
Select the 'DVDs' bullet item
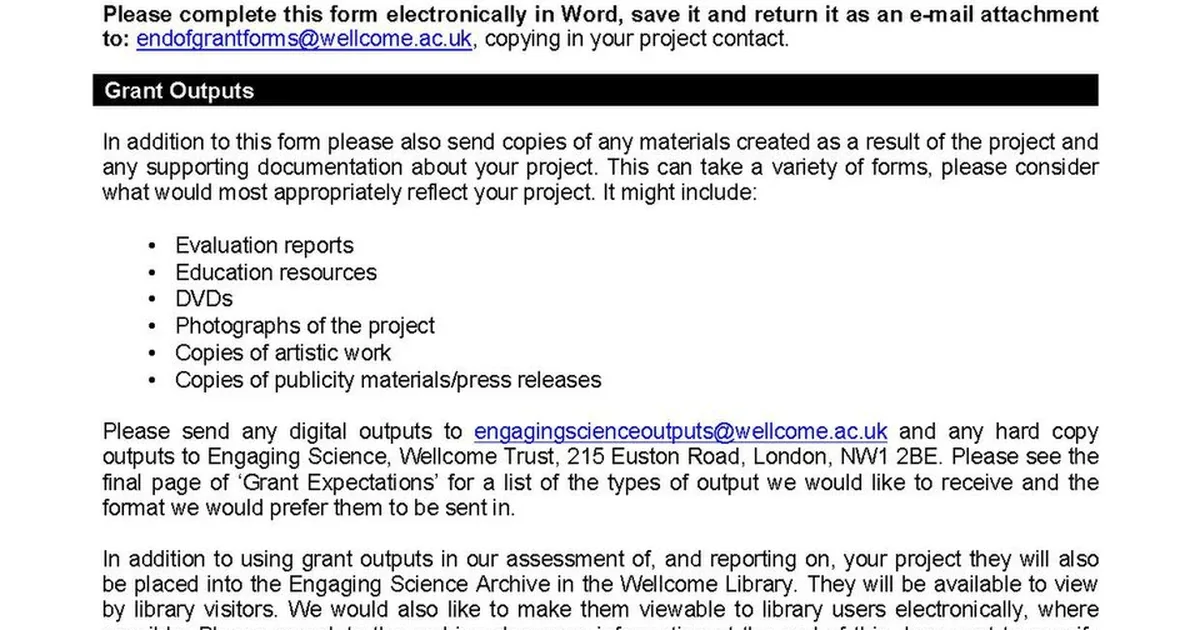point(204,298)
